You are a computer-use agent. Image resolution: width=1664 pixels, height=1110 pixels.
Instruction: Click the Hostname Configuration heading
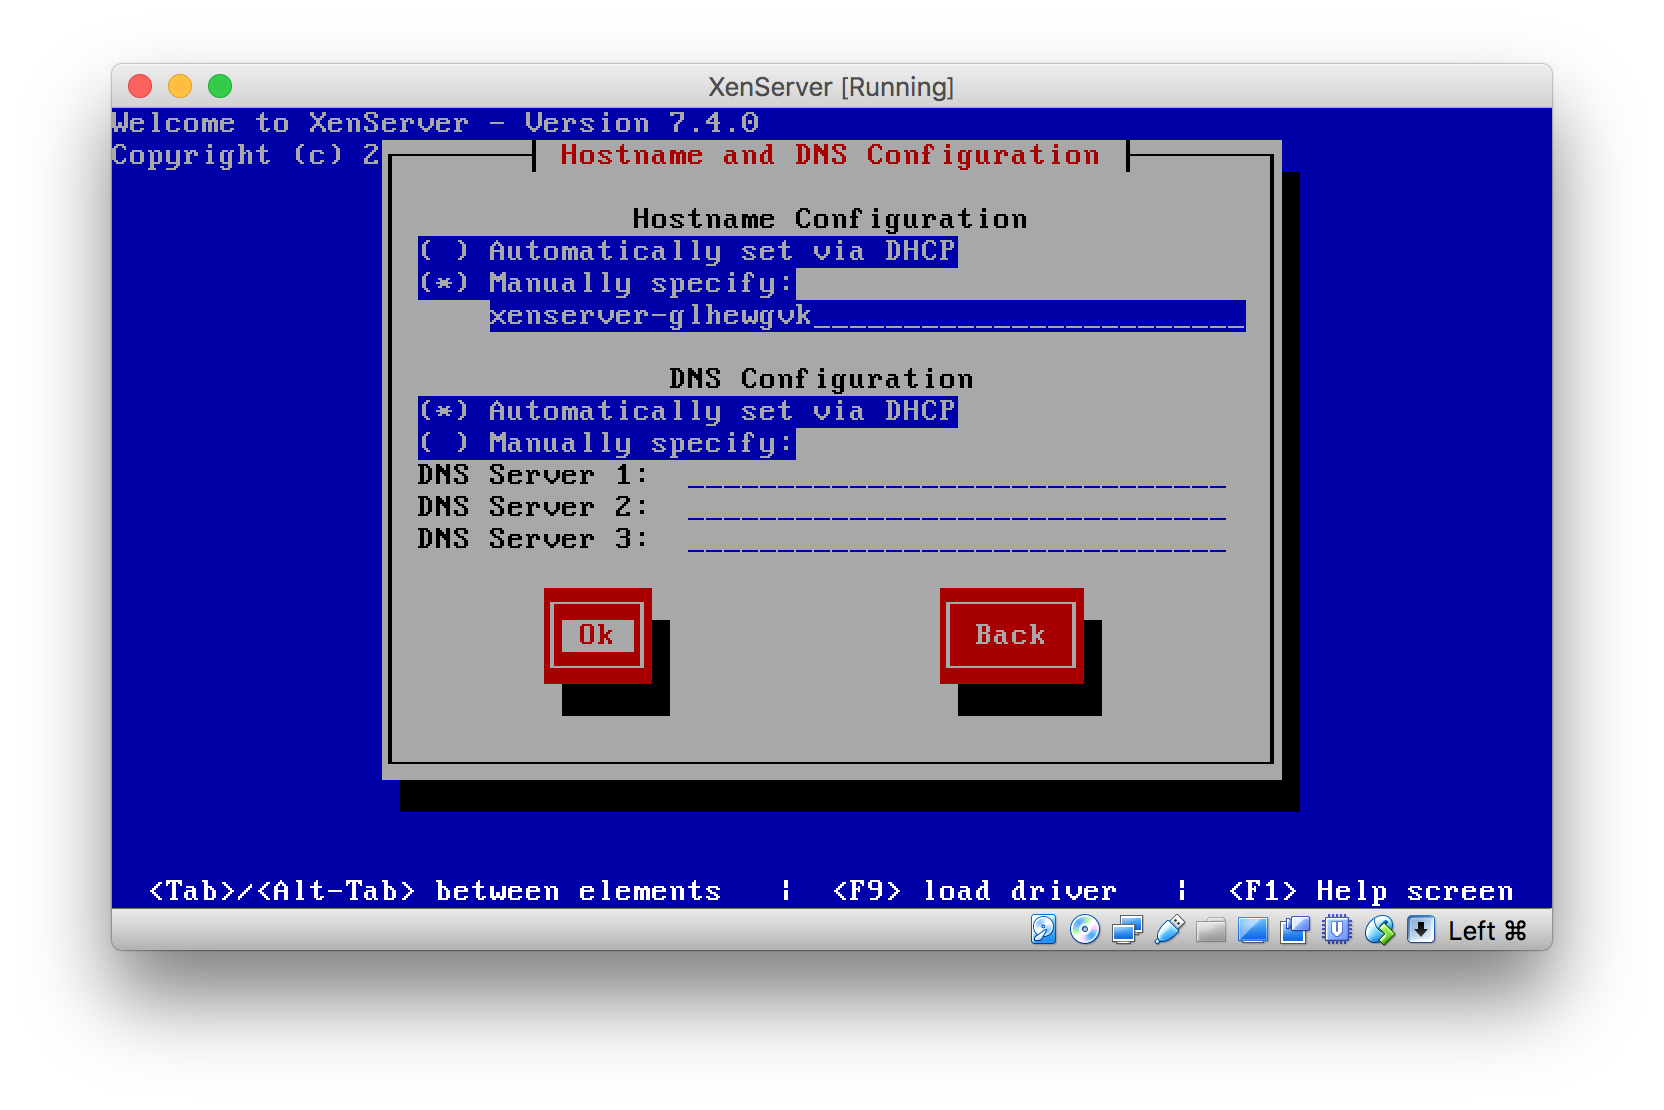pyautogui.click(x=830, y=219)
